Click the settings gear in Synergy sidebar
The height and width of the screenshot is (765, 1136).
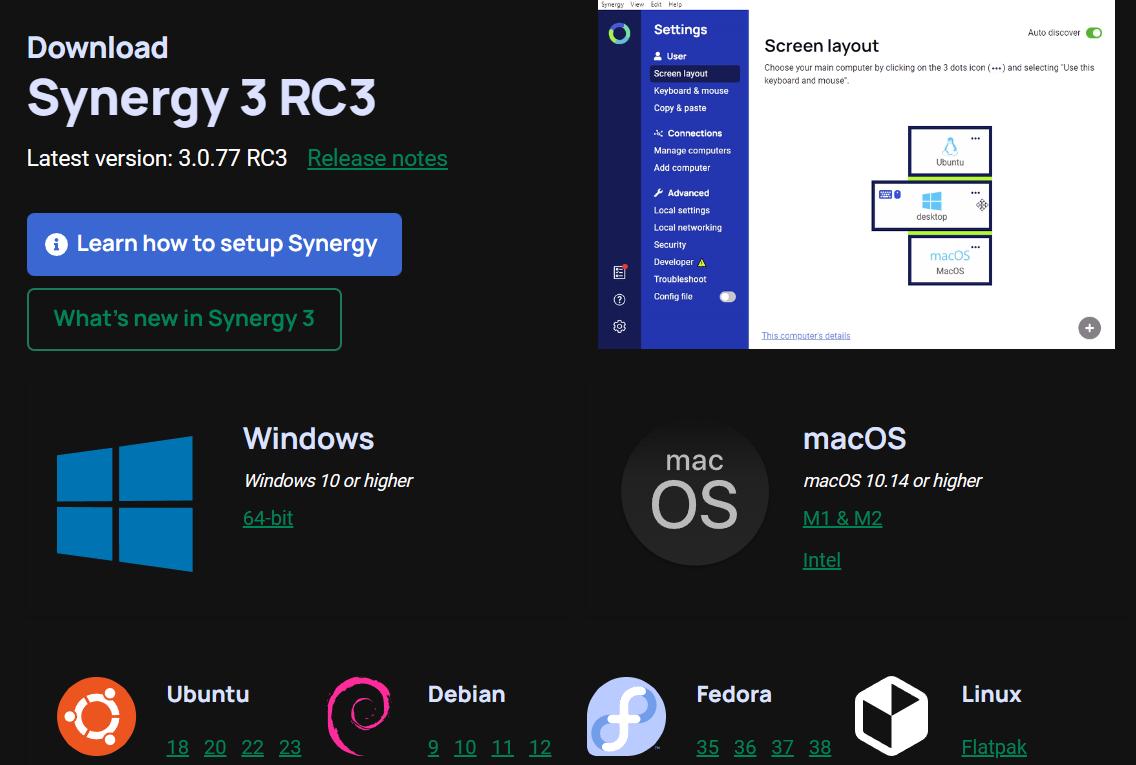619,326
